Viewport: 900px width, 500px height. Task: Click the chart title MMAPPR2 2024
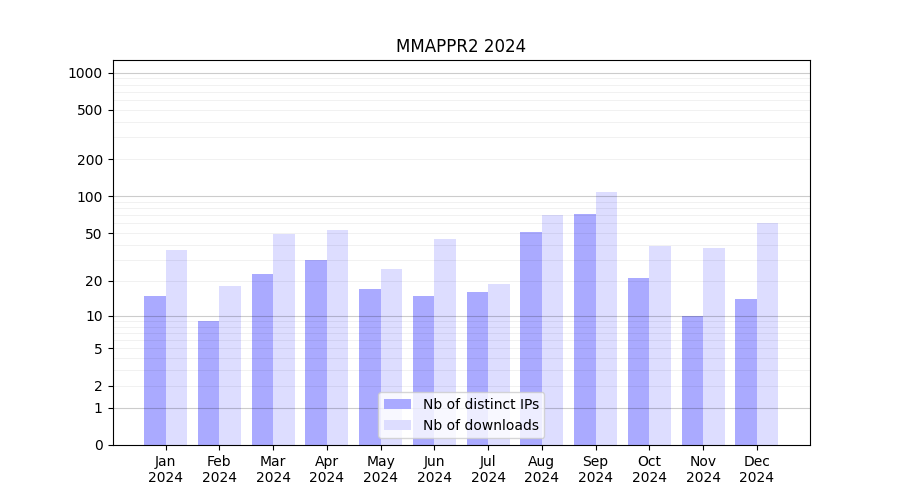pos(460,46)
